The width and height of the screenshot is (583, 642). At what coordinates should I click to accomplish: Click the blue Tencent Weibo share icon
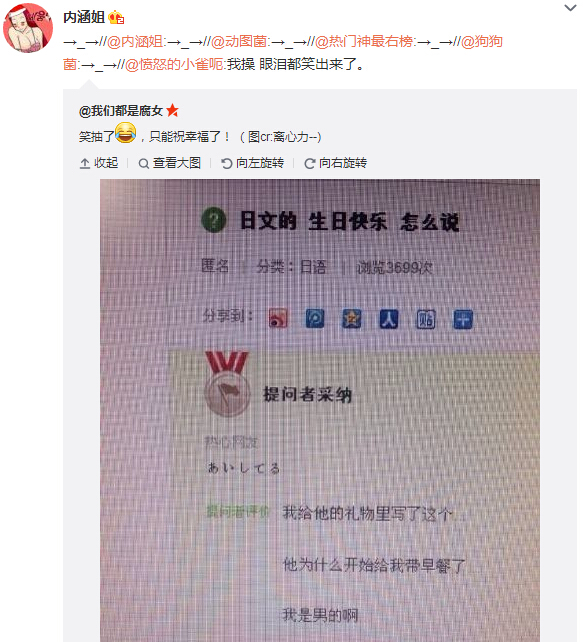[x=315, y=318]
